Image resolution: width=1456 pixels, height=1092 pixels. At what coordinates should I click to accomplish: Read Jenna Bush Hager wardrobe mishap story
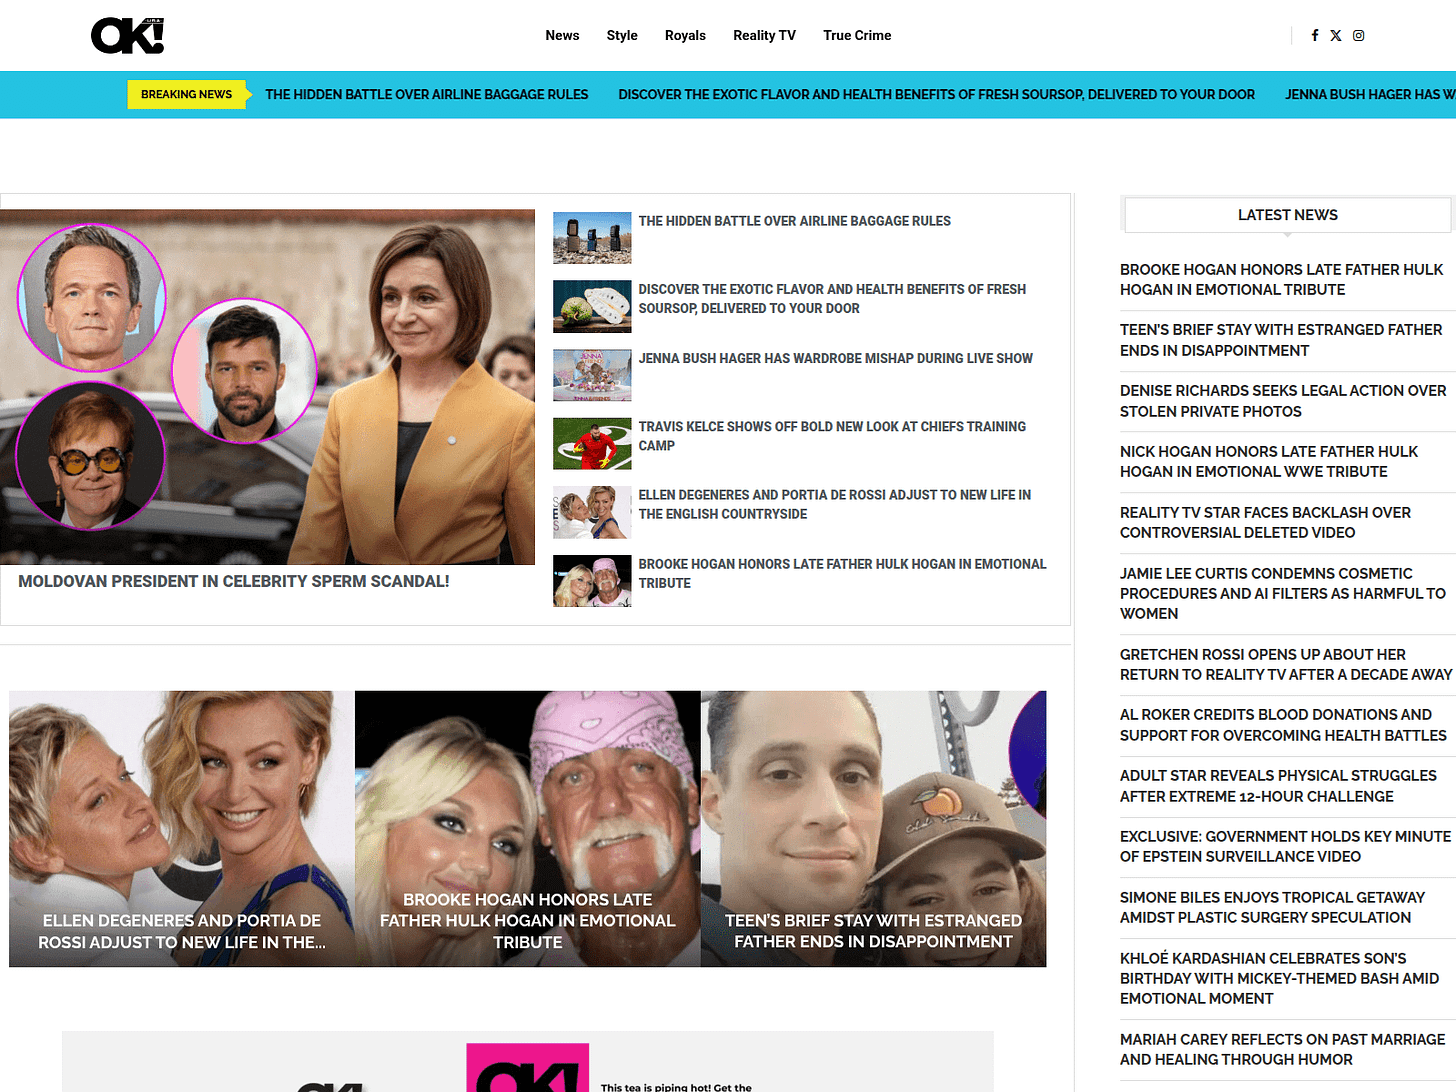point(835,358)
